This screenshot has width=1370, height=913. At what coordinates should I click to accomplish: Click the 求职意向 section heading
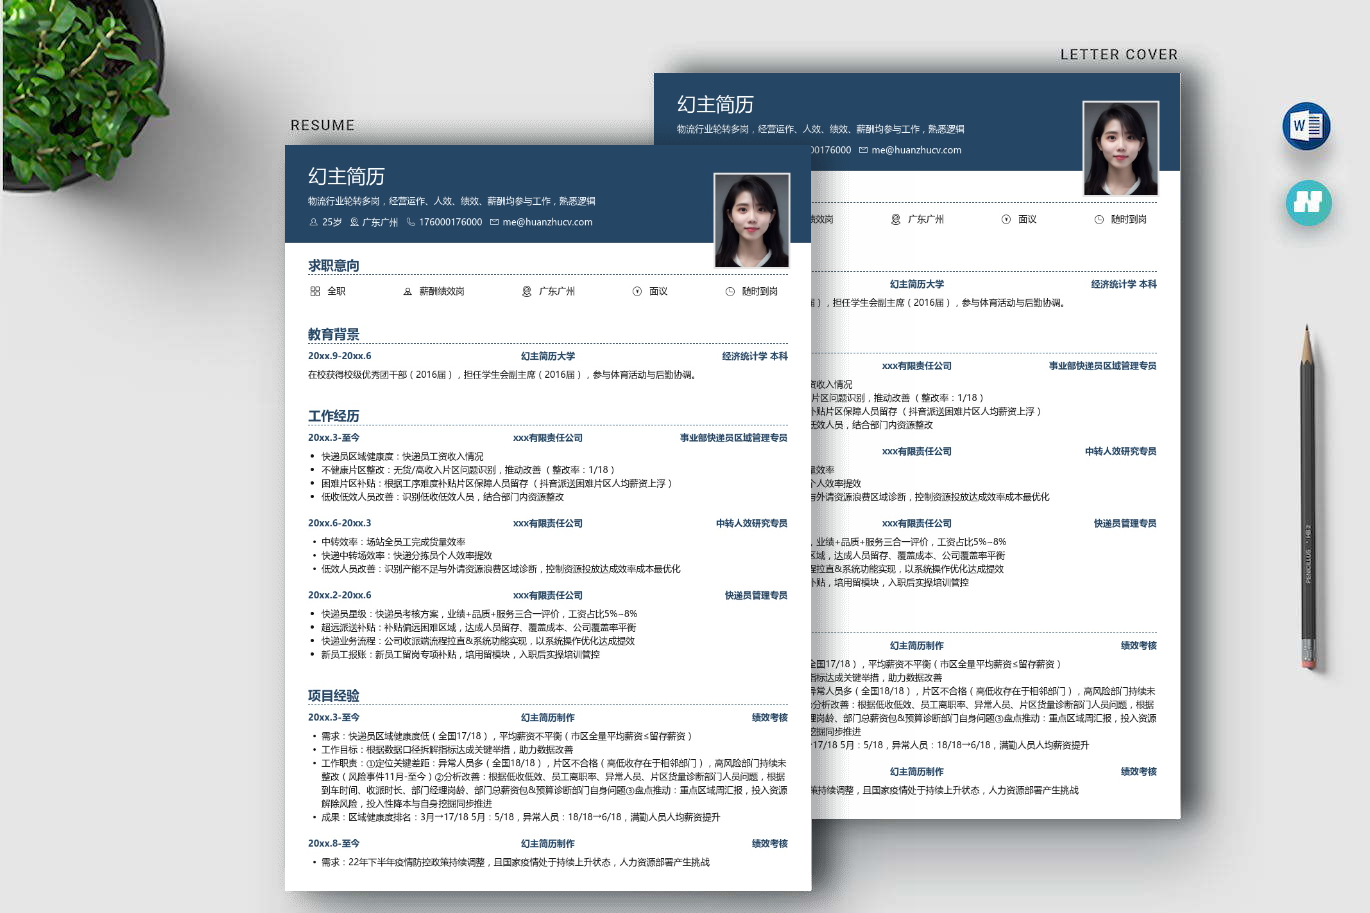click(x=333, y=265)
